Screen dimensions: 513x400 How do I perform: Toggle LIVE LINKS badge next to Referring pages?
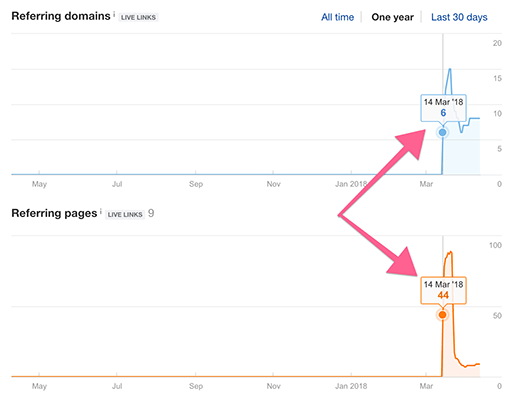(125, 214)
